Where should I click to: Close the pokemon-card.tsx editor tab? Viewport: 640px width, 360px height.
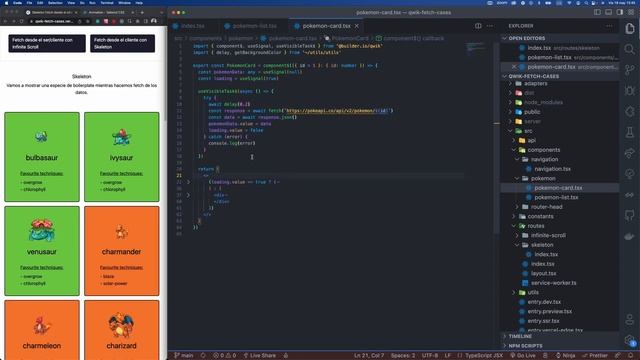[357, 26]
